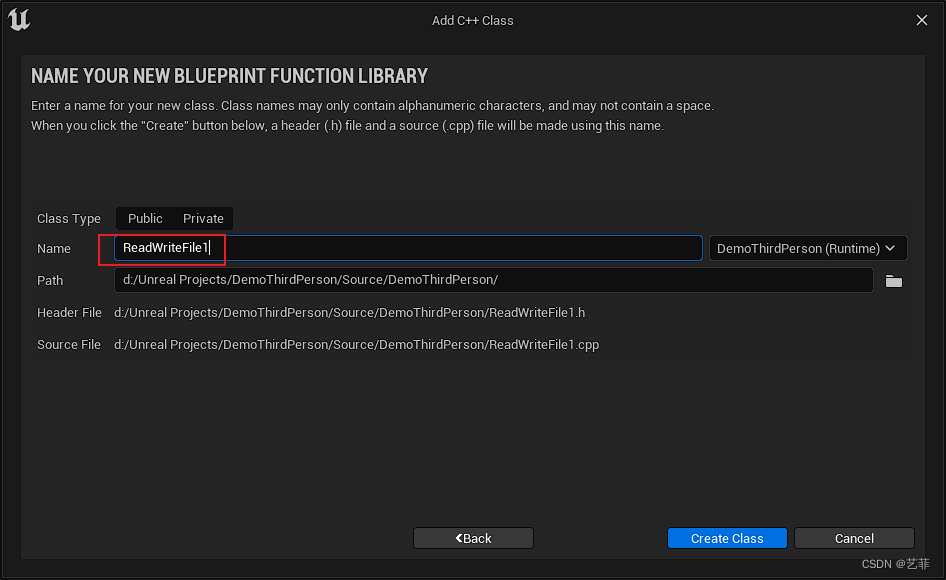Click the Class Type label

tap(69, 218)
